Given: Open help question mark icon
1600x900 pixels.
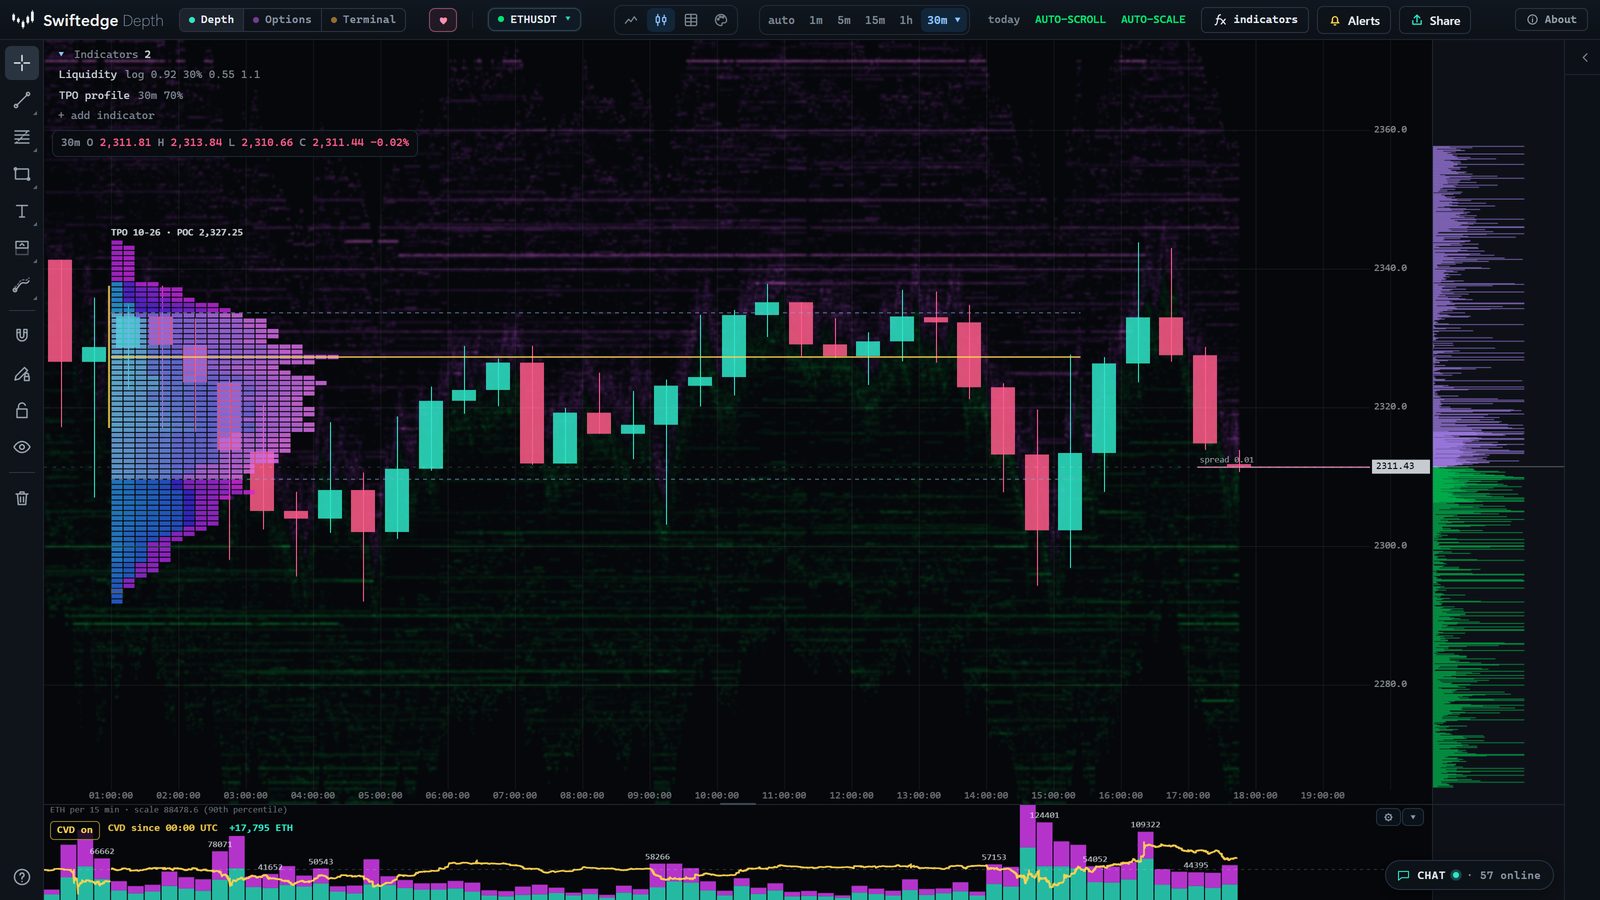Looking at the screenshot, I should coord(22,877).
